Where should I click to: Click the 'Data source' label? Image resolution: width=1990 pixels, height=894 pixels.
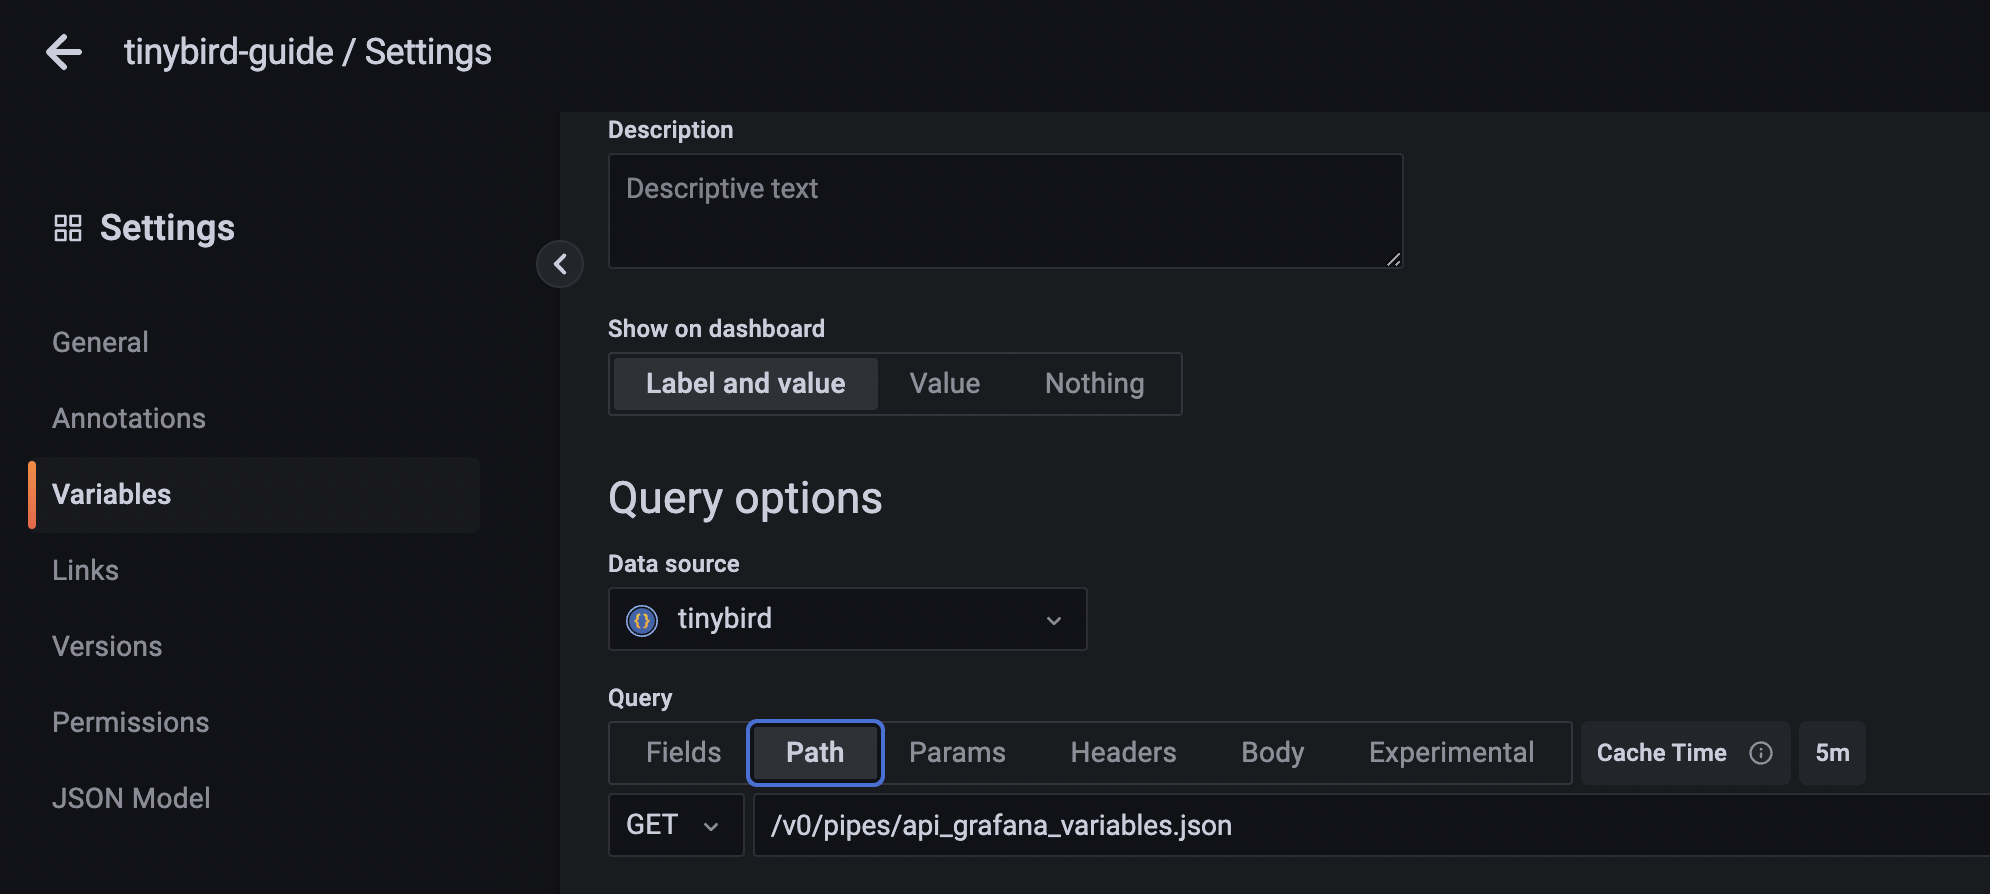(673, 564)
